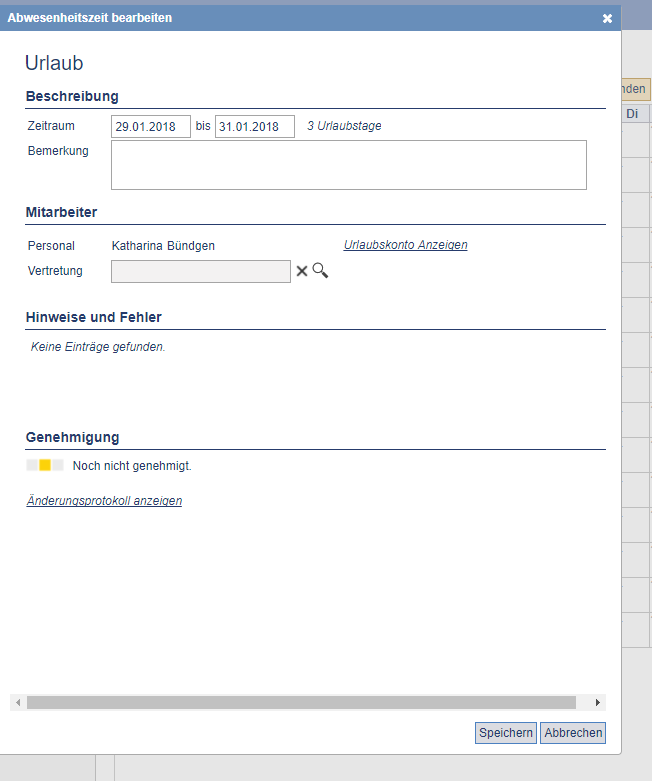Click the Katharina Bündgen personal name
Image resolution: width=652 pixels, height=781 pixels.
pos(163,246)
